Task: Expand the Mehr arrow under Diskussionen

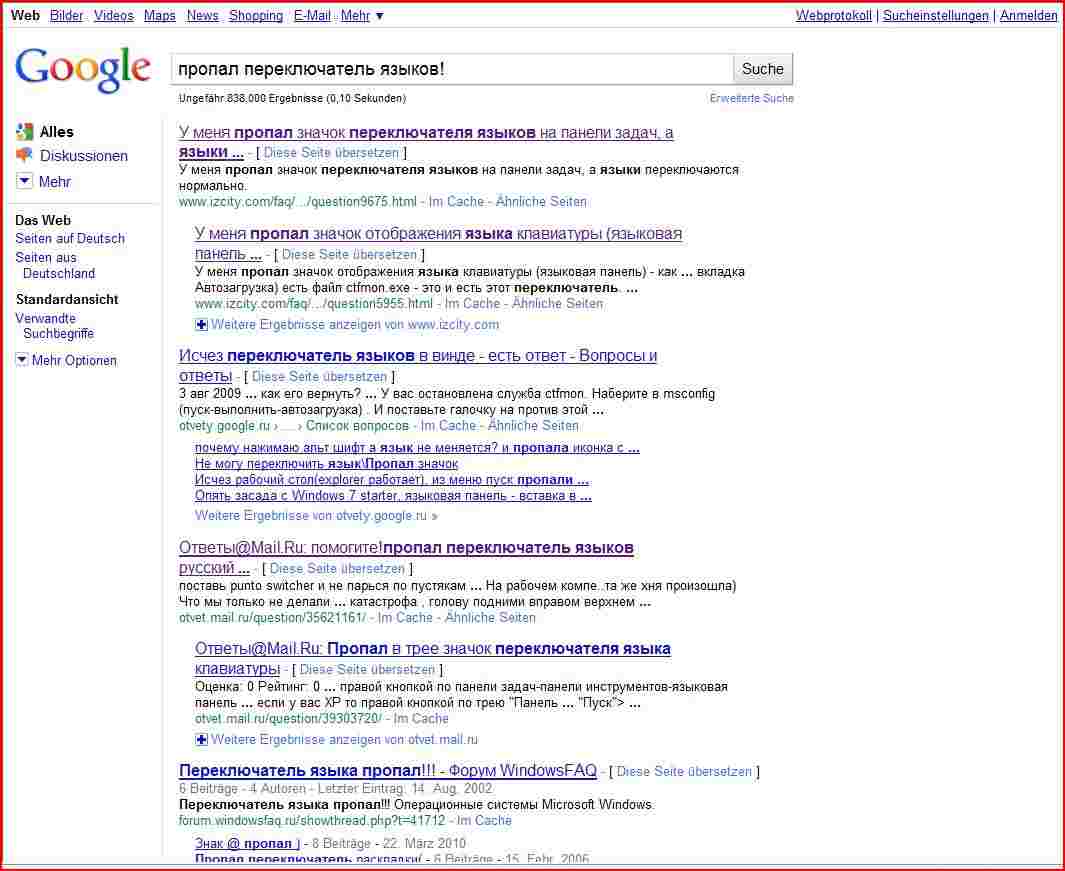Action: 24,181
